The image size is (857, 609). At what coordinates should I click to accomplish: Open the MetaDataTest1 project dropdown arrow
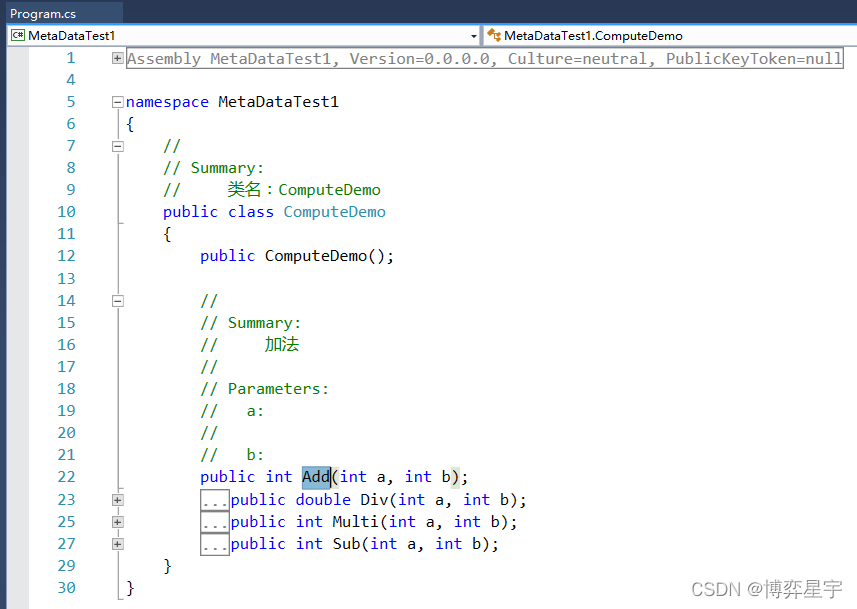click(x=473, y=36)
